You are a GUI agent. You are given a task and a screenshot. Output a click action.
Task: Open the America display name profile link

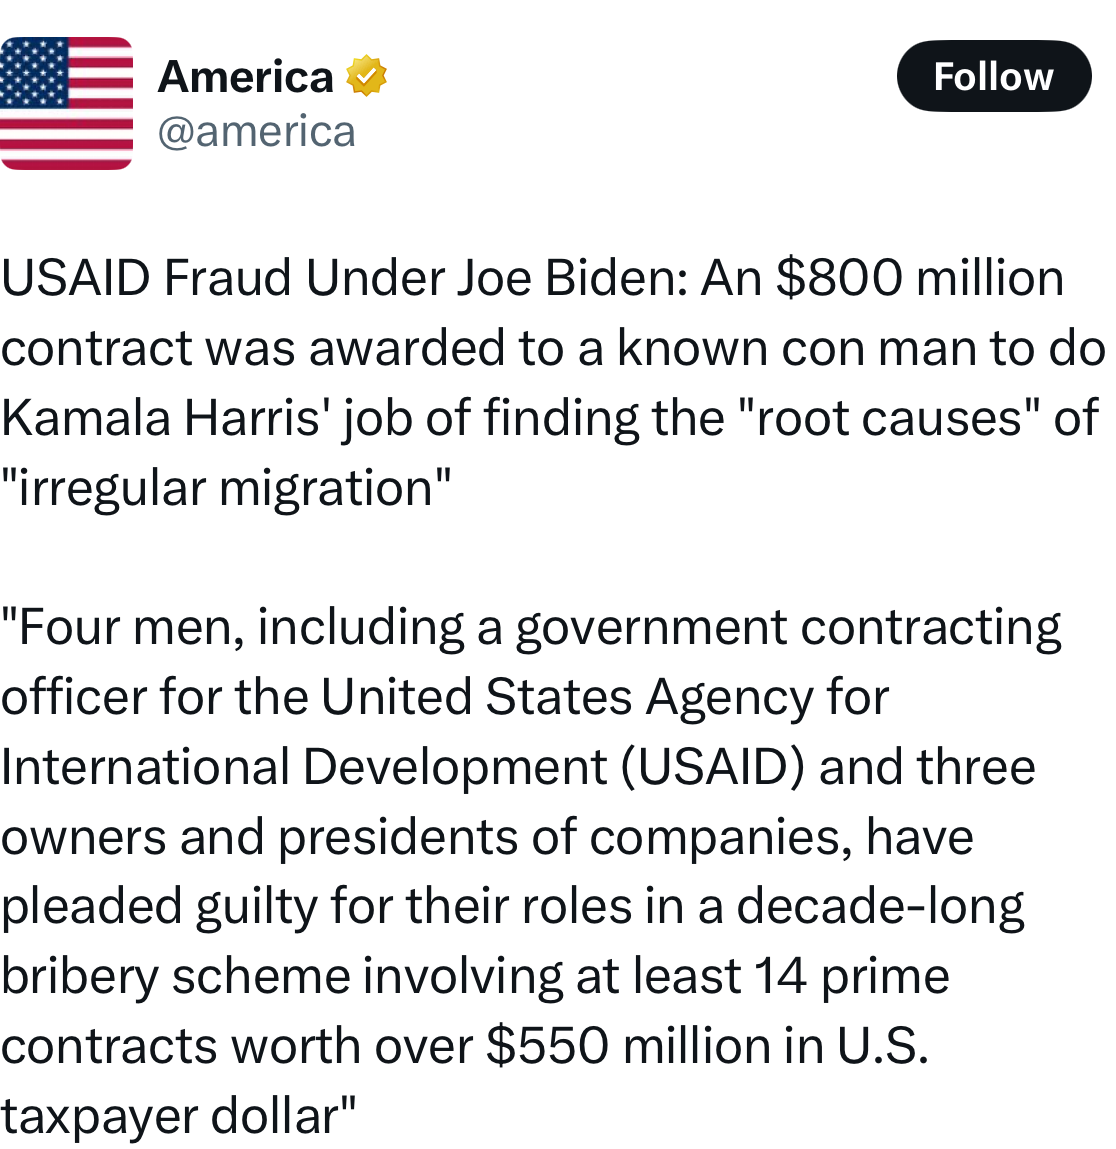click(246, 77)
